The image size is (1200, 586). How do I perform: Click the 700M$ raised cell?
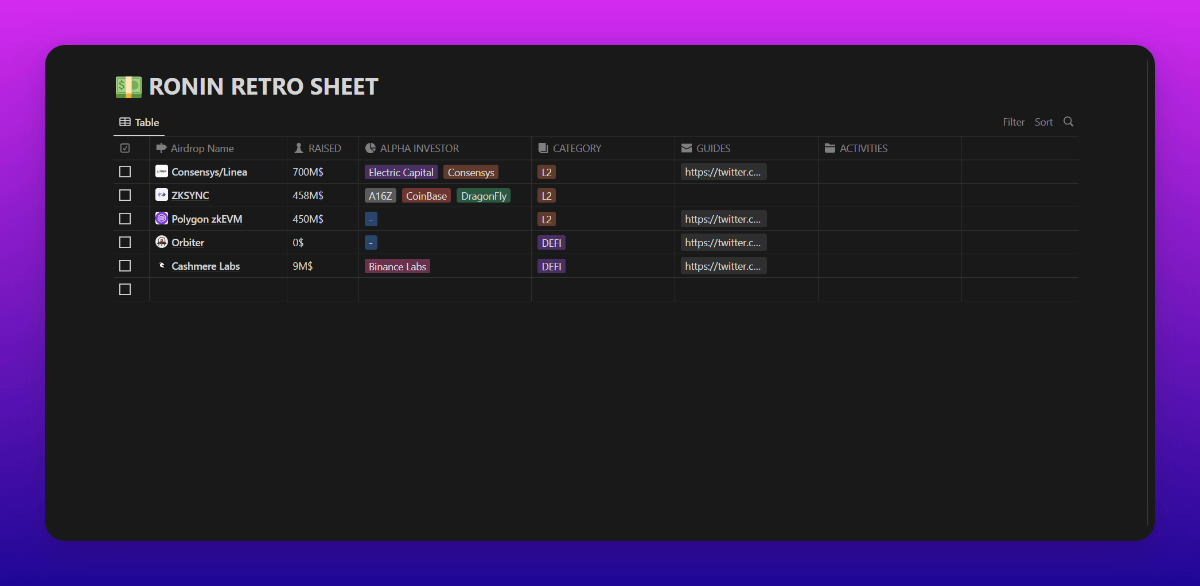pyautogui.click(x=323, y=172)
